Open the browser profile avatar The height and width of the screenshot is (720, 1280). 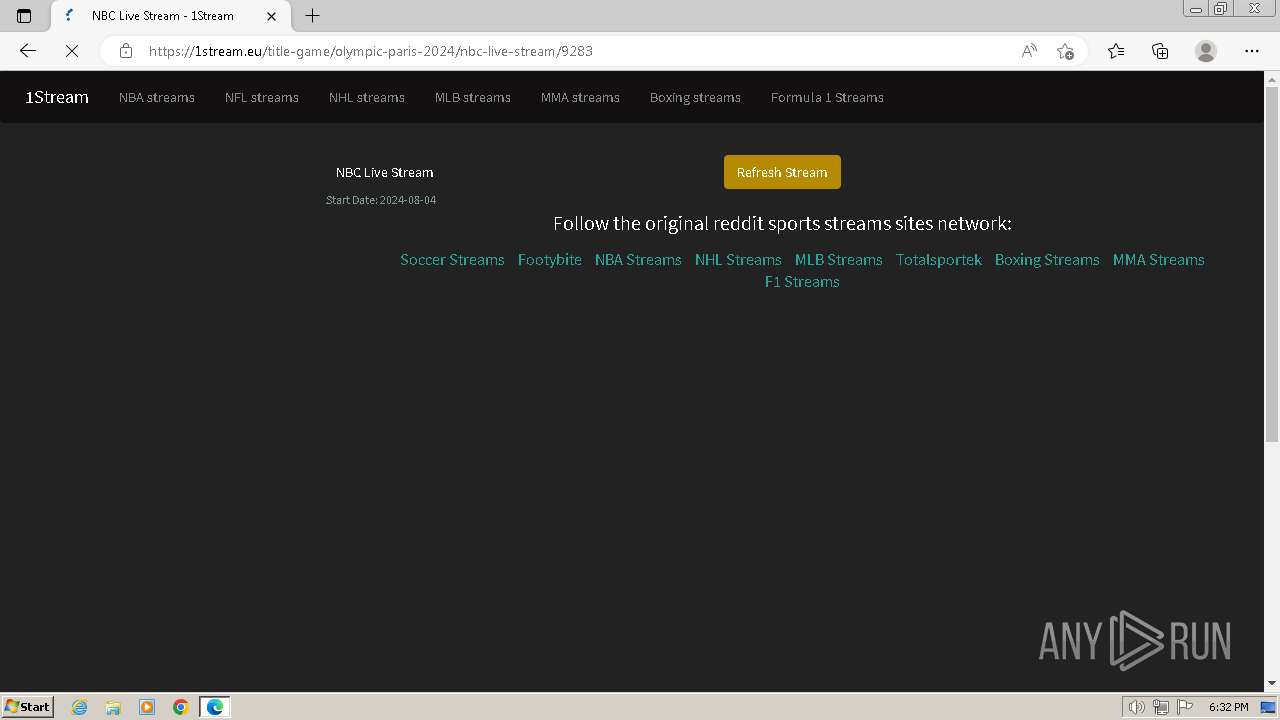coord(1206,51)
